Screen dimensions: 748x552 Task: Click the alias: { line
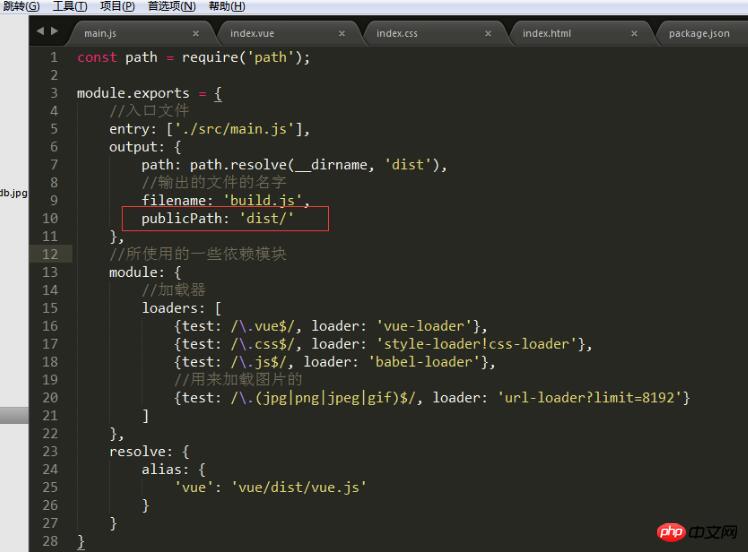click(x=173, y=469)
